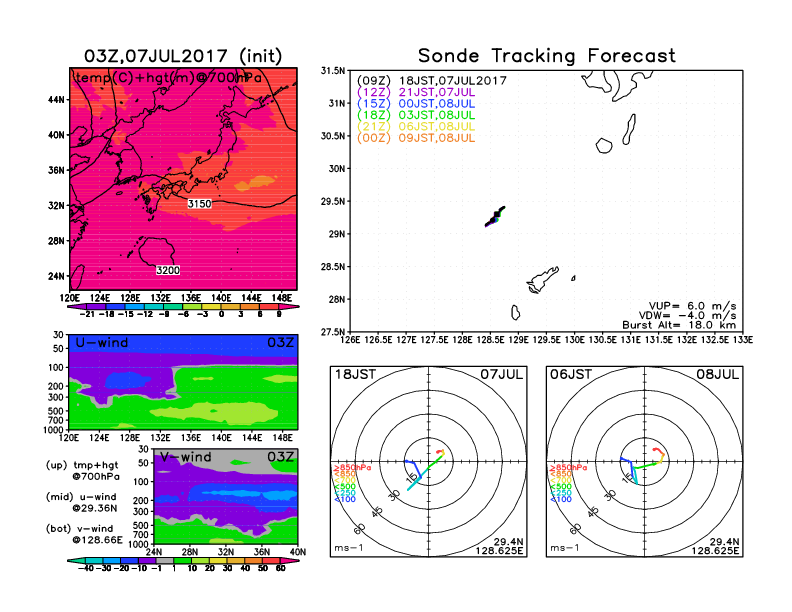
Task: Click the '128.625E' coordinate in the 06JST hodograph
Action: pyautogui.click(x=715, y=550)
